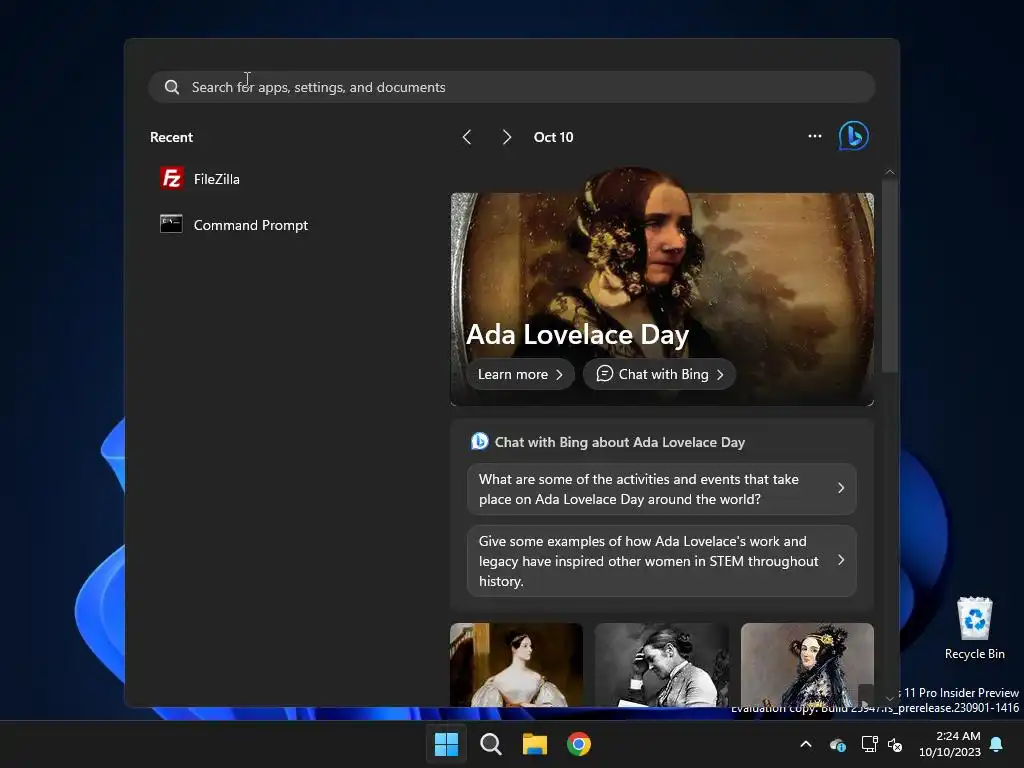Open Command Prompt from the Recent list
This screenshot has width=1024, height=768.
click(234, 225)
